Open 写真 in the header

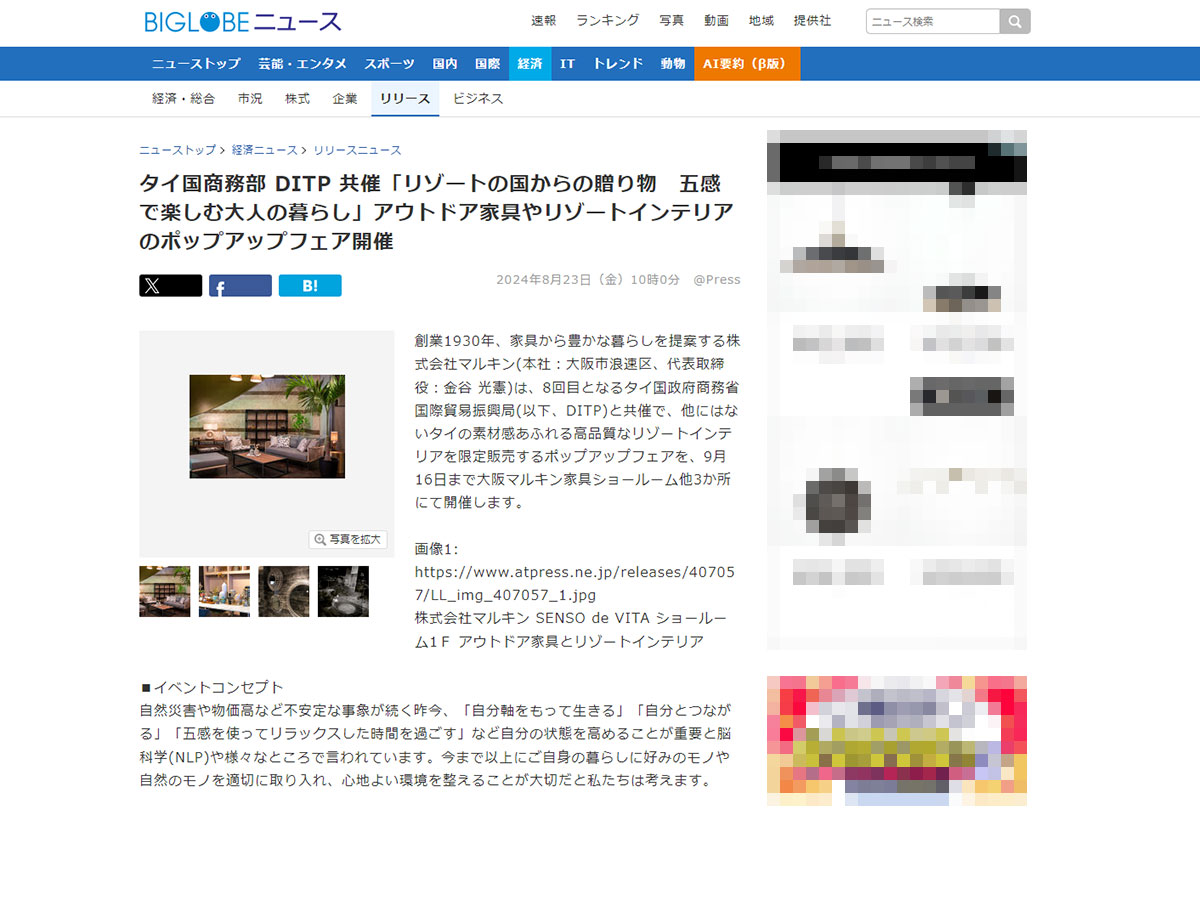[671, 21]
